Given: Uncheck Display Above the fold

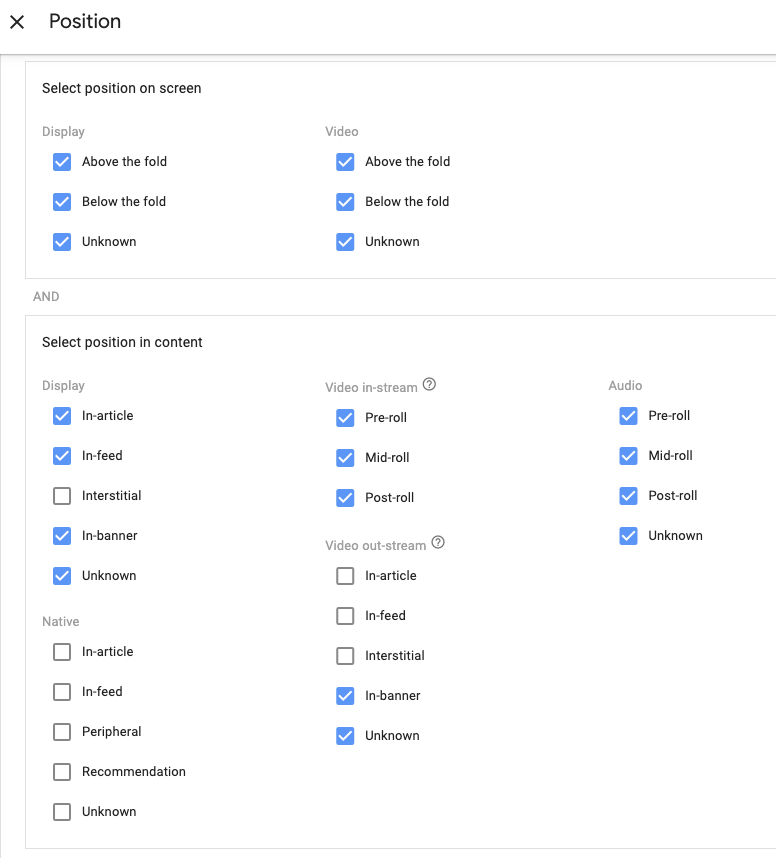Looking at the screenshot, I should point(62,161).
